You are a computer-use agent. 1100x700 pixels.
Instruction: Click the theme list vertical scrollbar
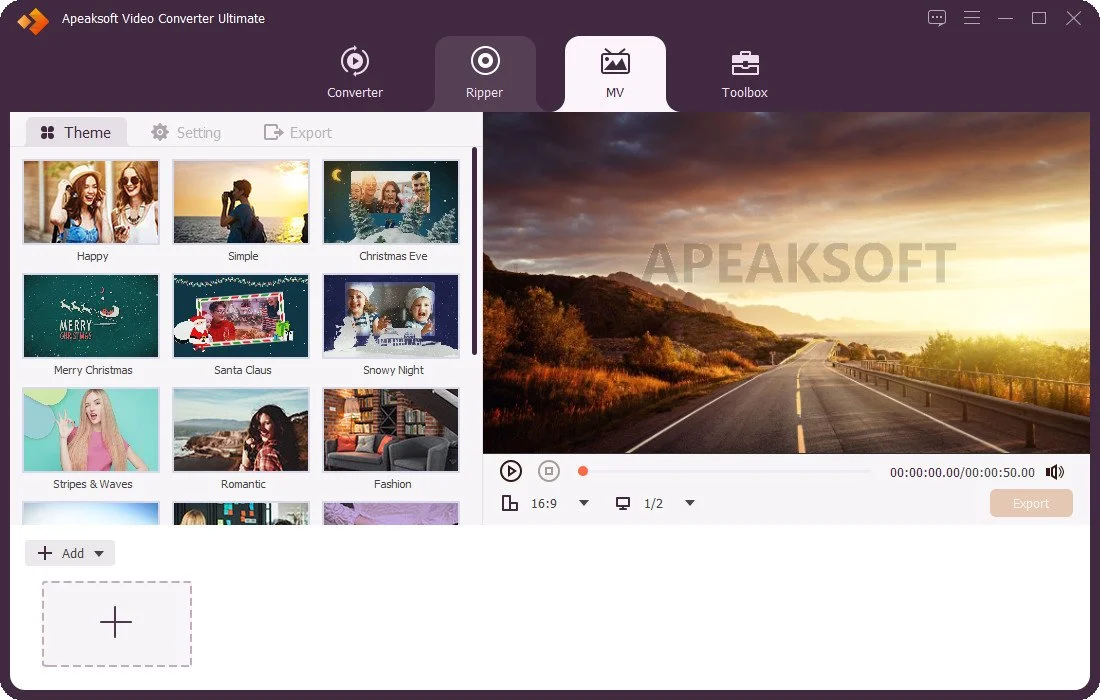pos(475,251)
